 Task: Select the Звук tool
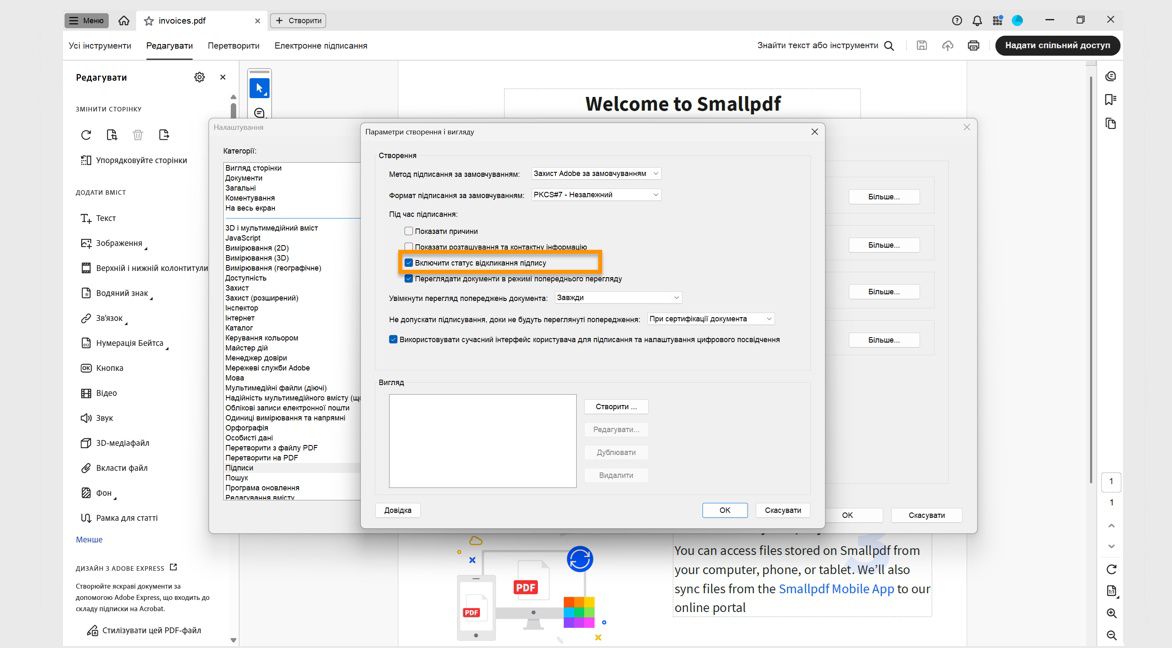96,418
